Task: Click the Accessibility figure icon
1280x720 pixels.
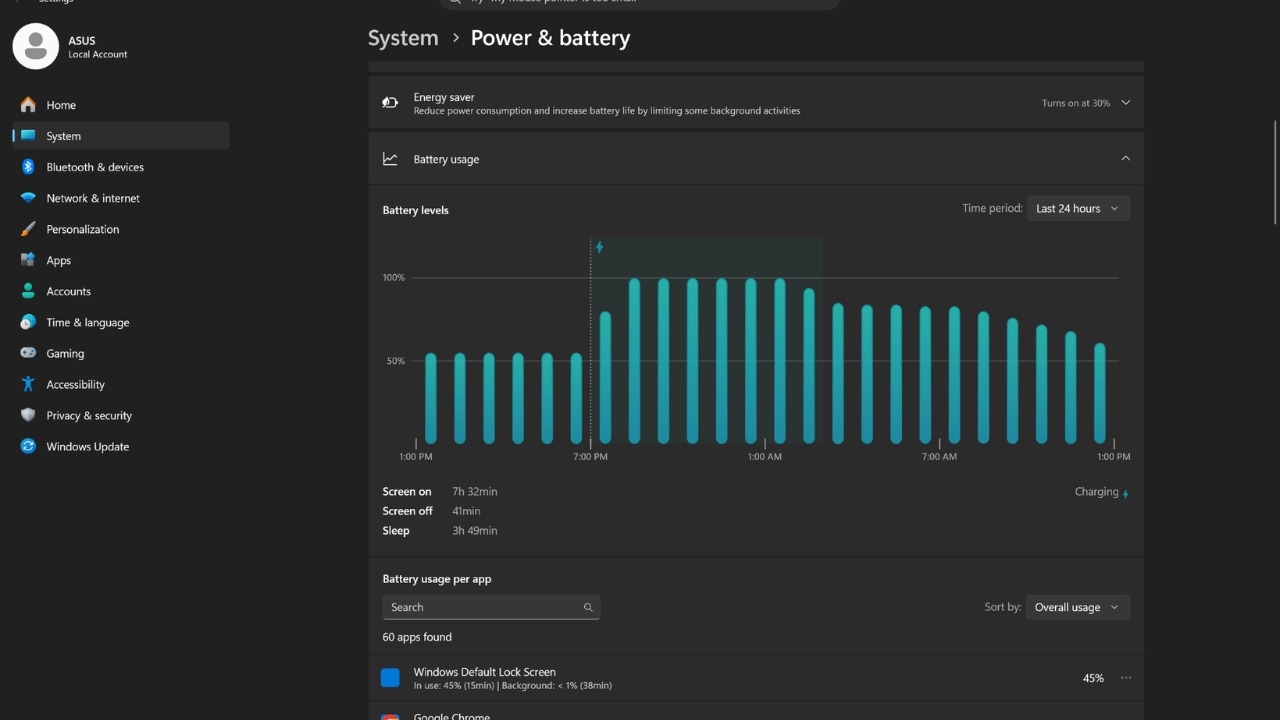Action: point(28,384)
